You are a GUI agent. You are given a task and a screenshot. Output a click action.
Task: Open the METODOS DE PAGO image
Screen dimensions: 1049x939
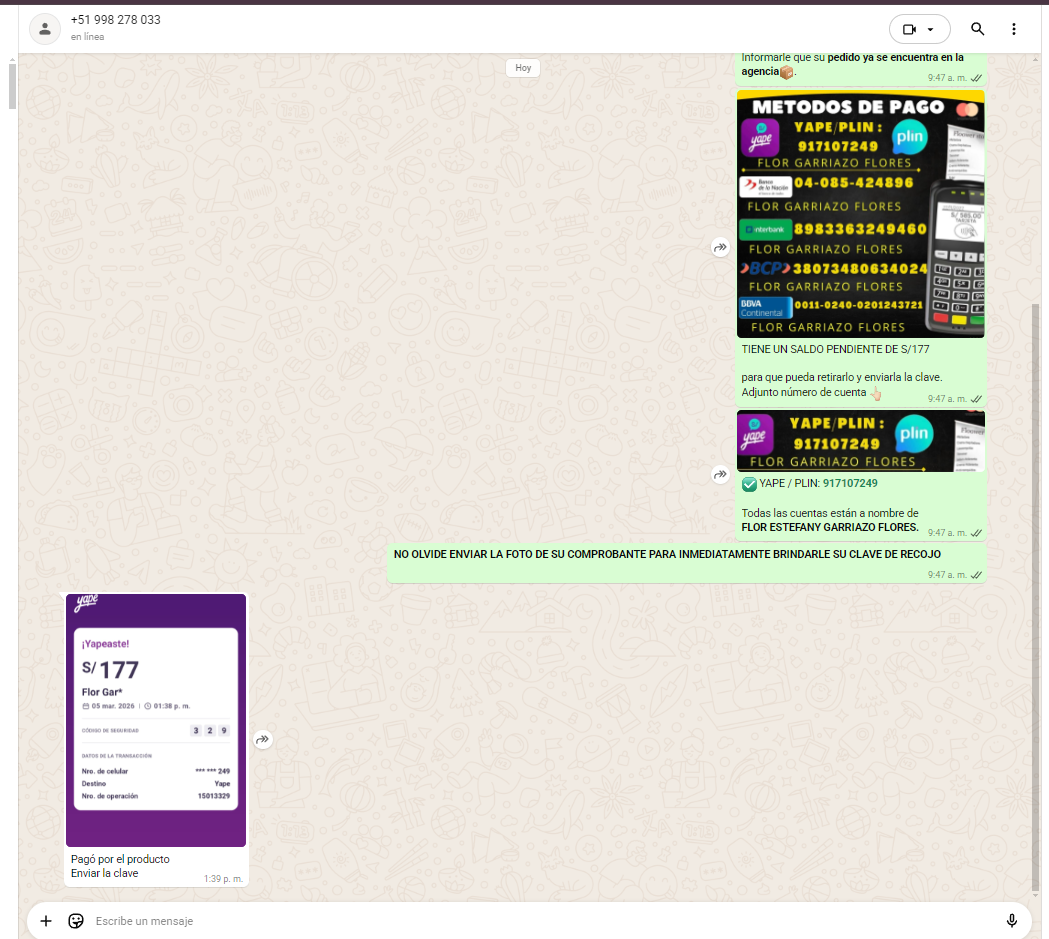[860, 214]
